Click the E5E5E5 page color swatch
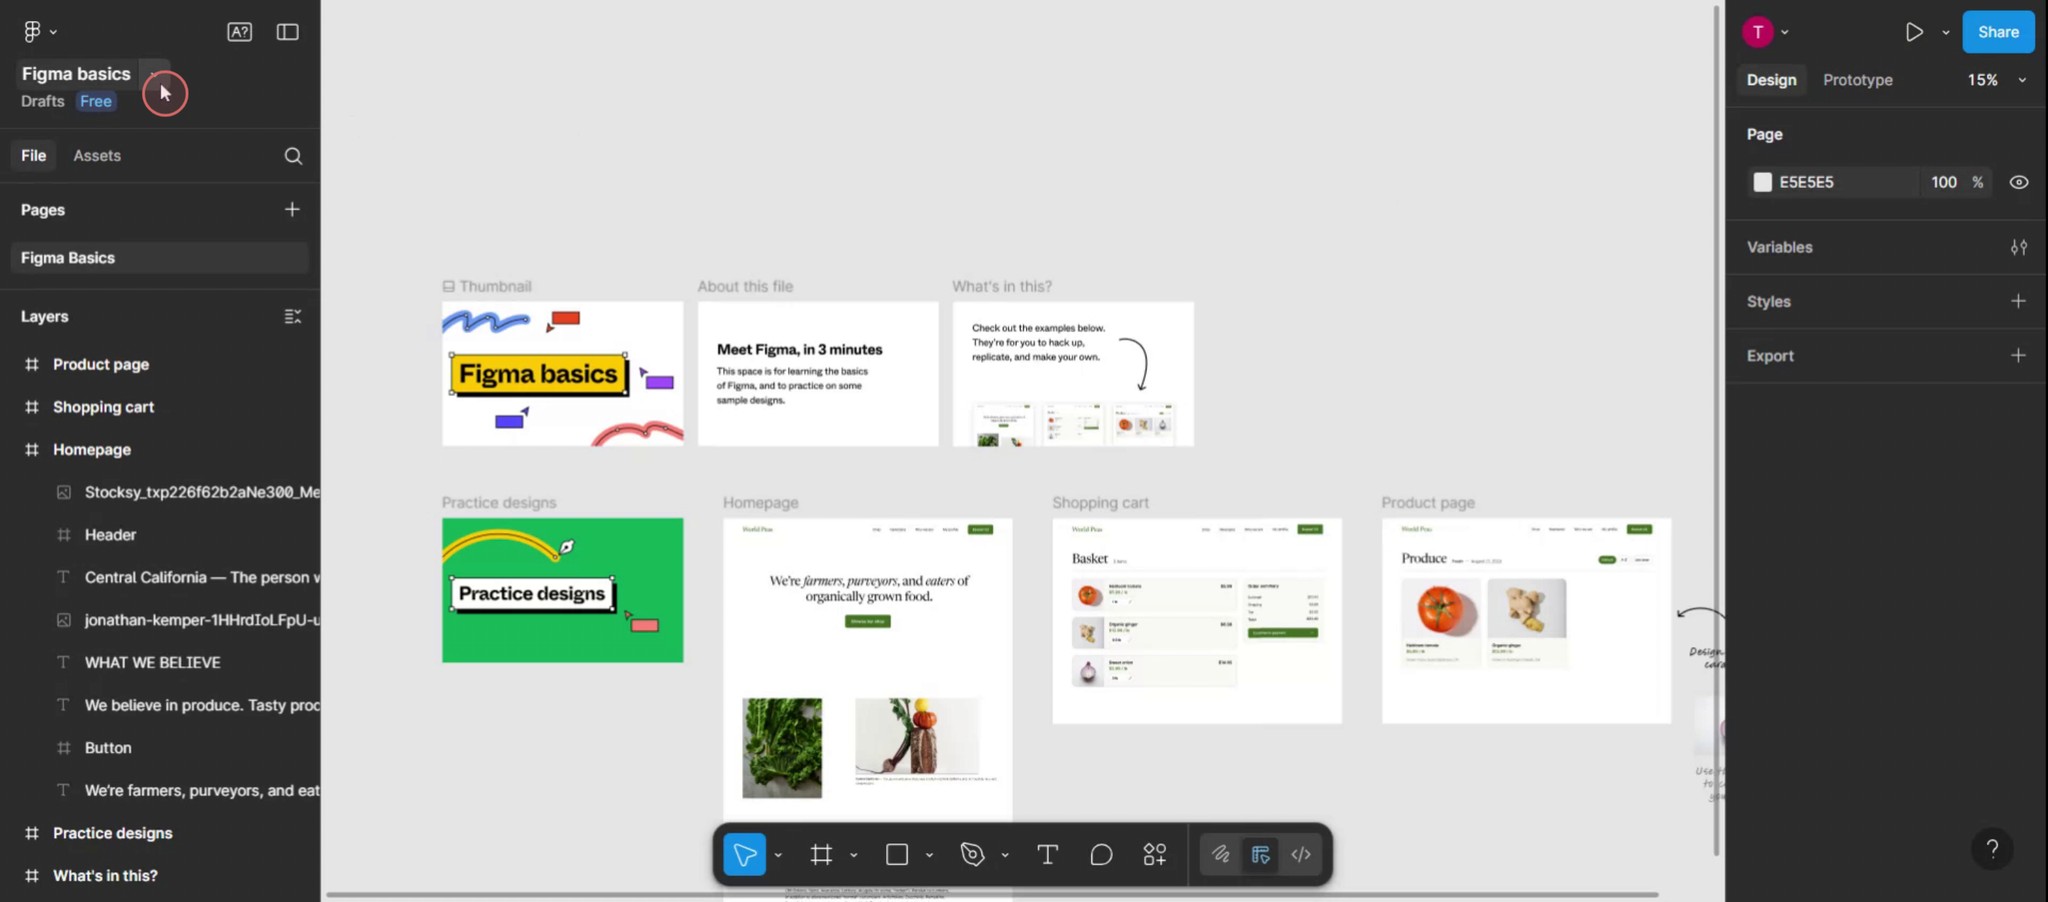This screenshot has height=902, width=2048. point(1762,181)
